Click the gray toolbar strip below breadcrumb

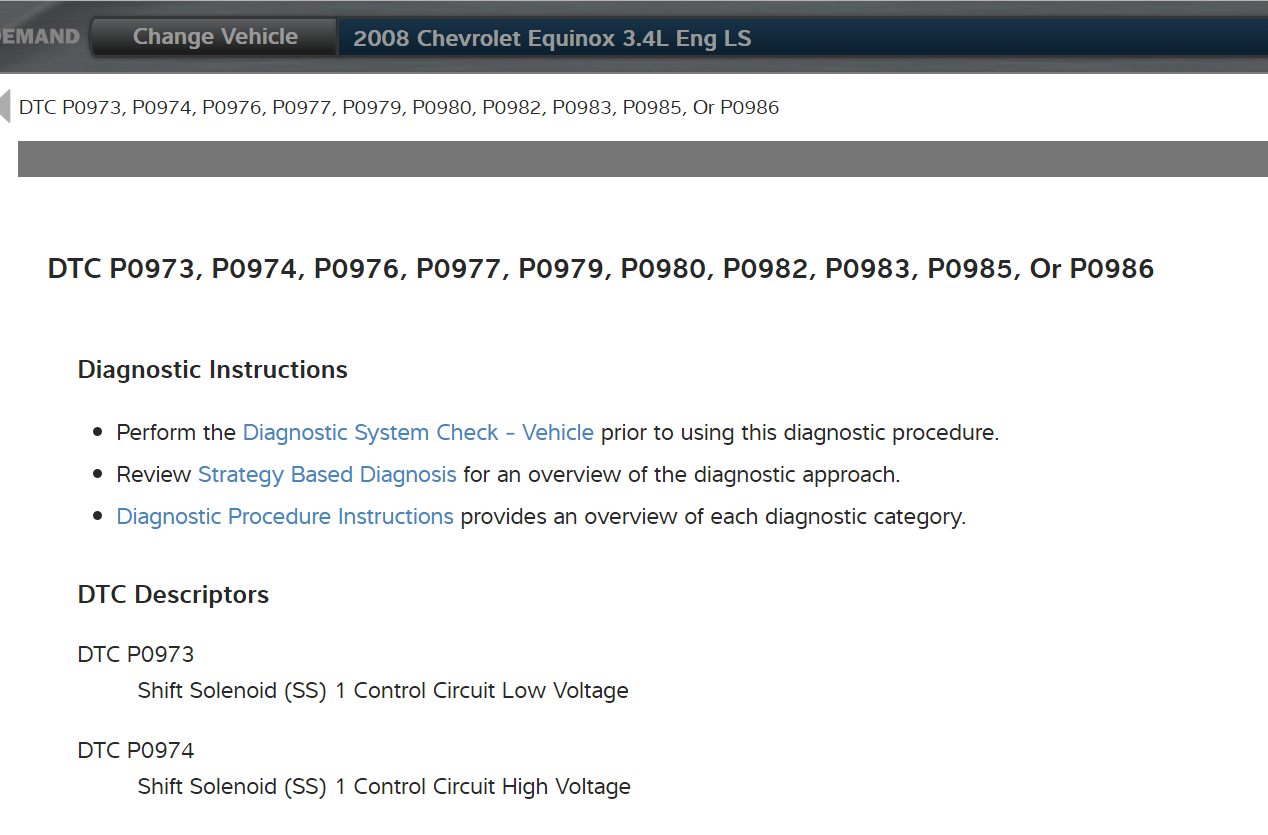[x=640, y=159]
